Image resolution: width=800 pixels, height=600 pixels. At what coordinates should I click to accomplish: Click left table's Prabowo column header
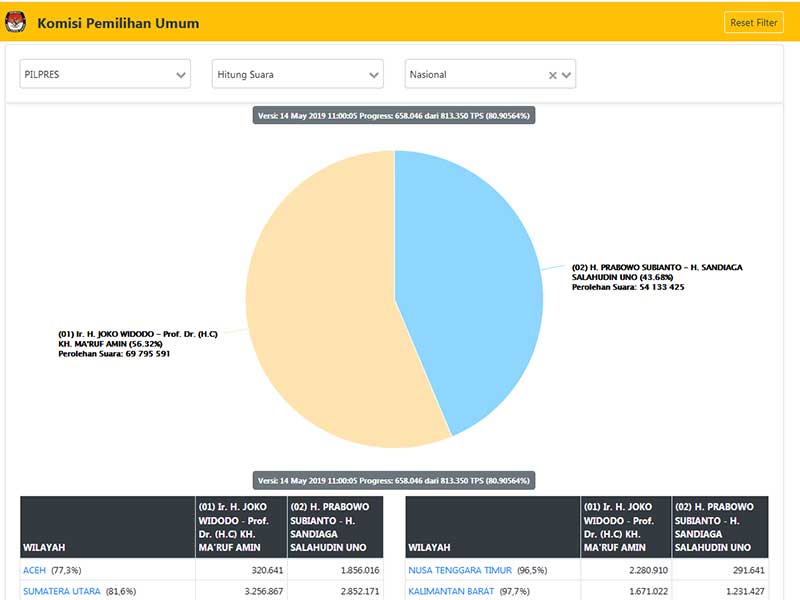point(335,527)
